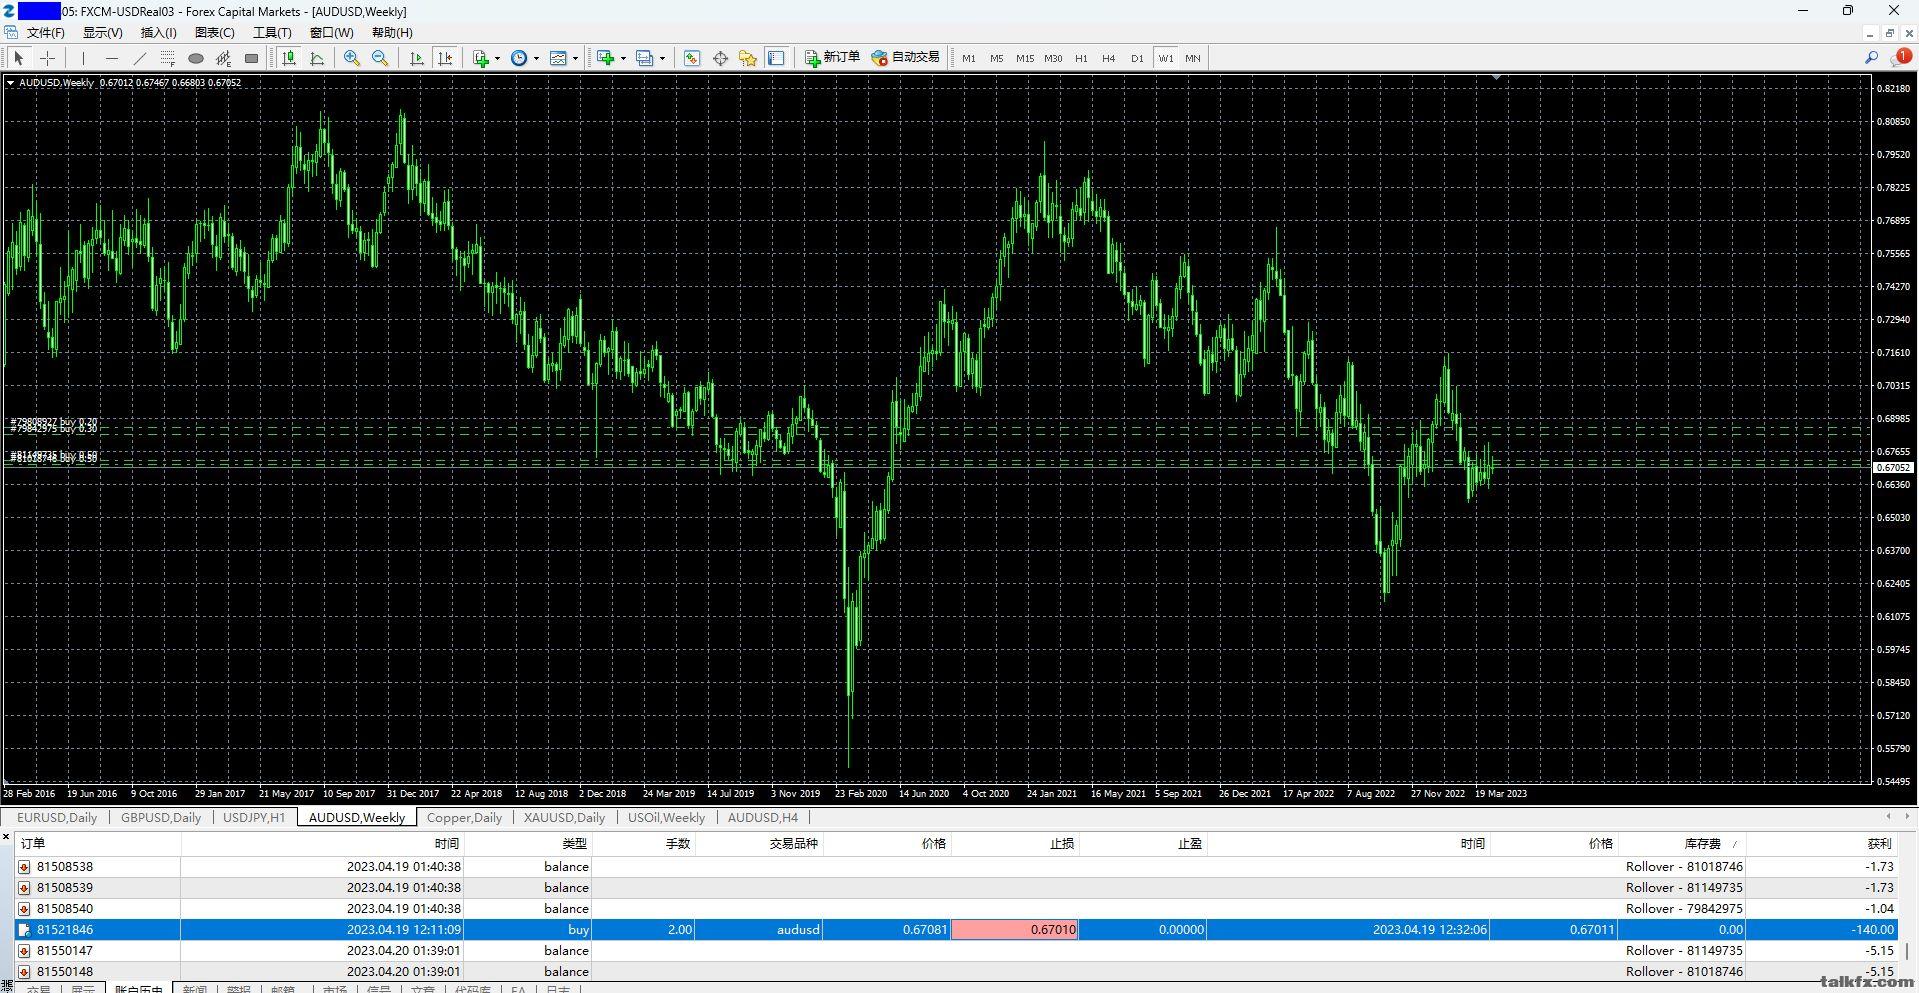Show the Data Window panel
Screen dimensions: 1919x993
pos(720,58)
